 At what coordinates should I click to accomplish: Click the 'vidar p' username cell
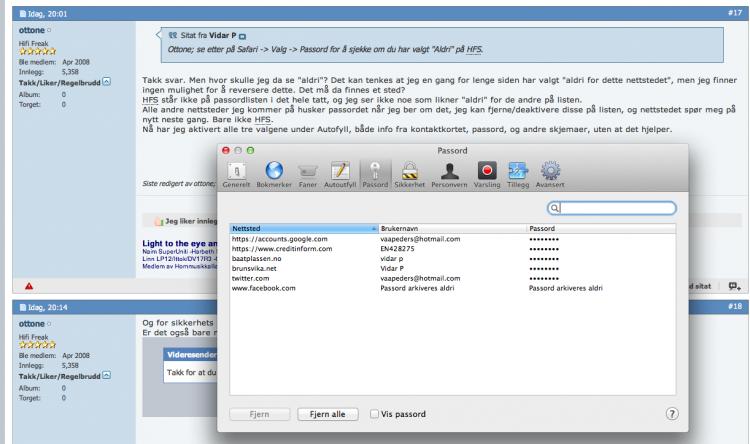392,258
